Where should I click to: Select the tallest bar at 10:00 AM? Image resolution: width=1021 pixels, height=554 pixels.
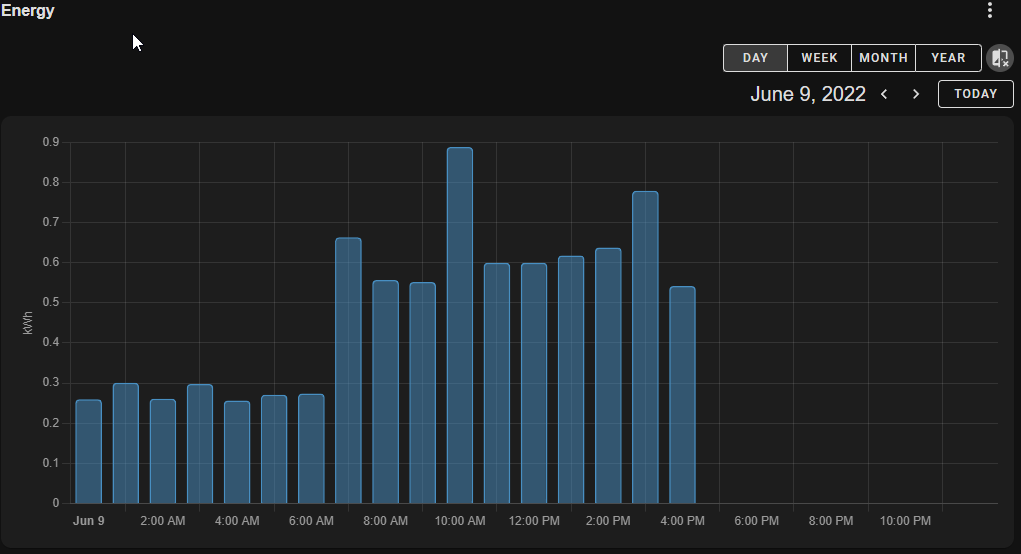(x=460, y=325)
